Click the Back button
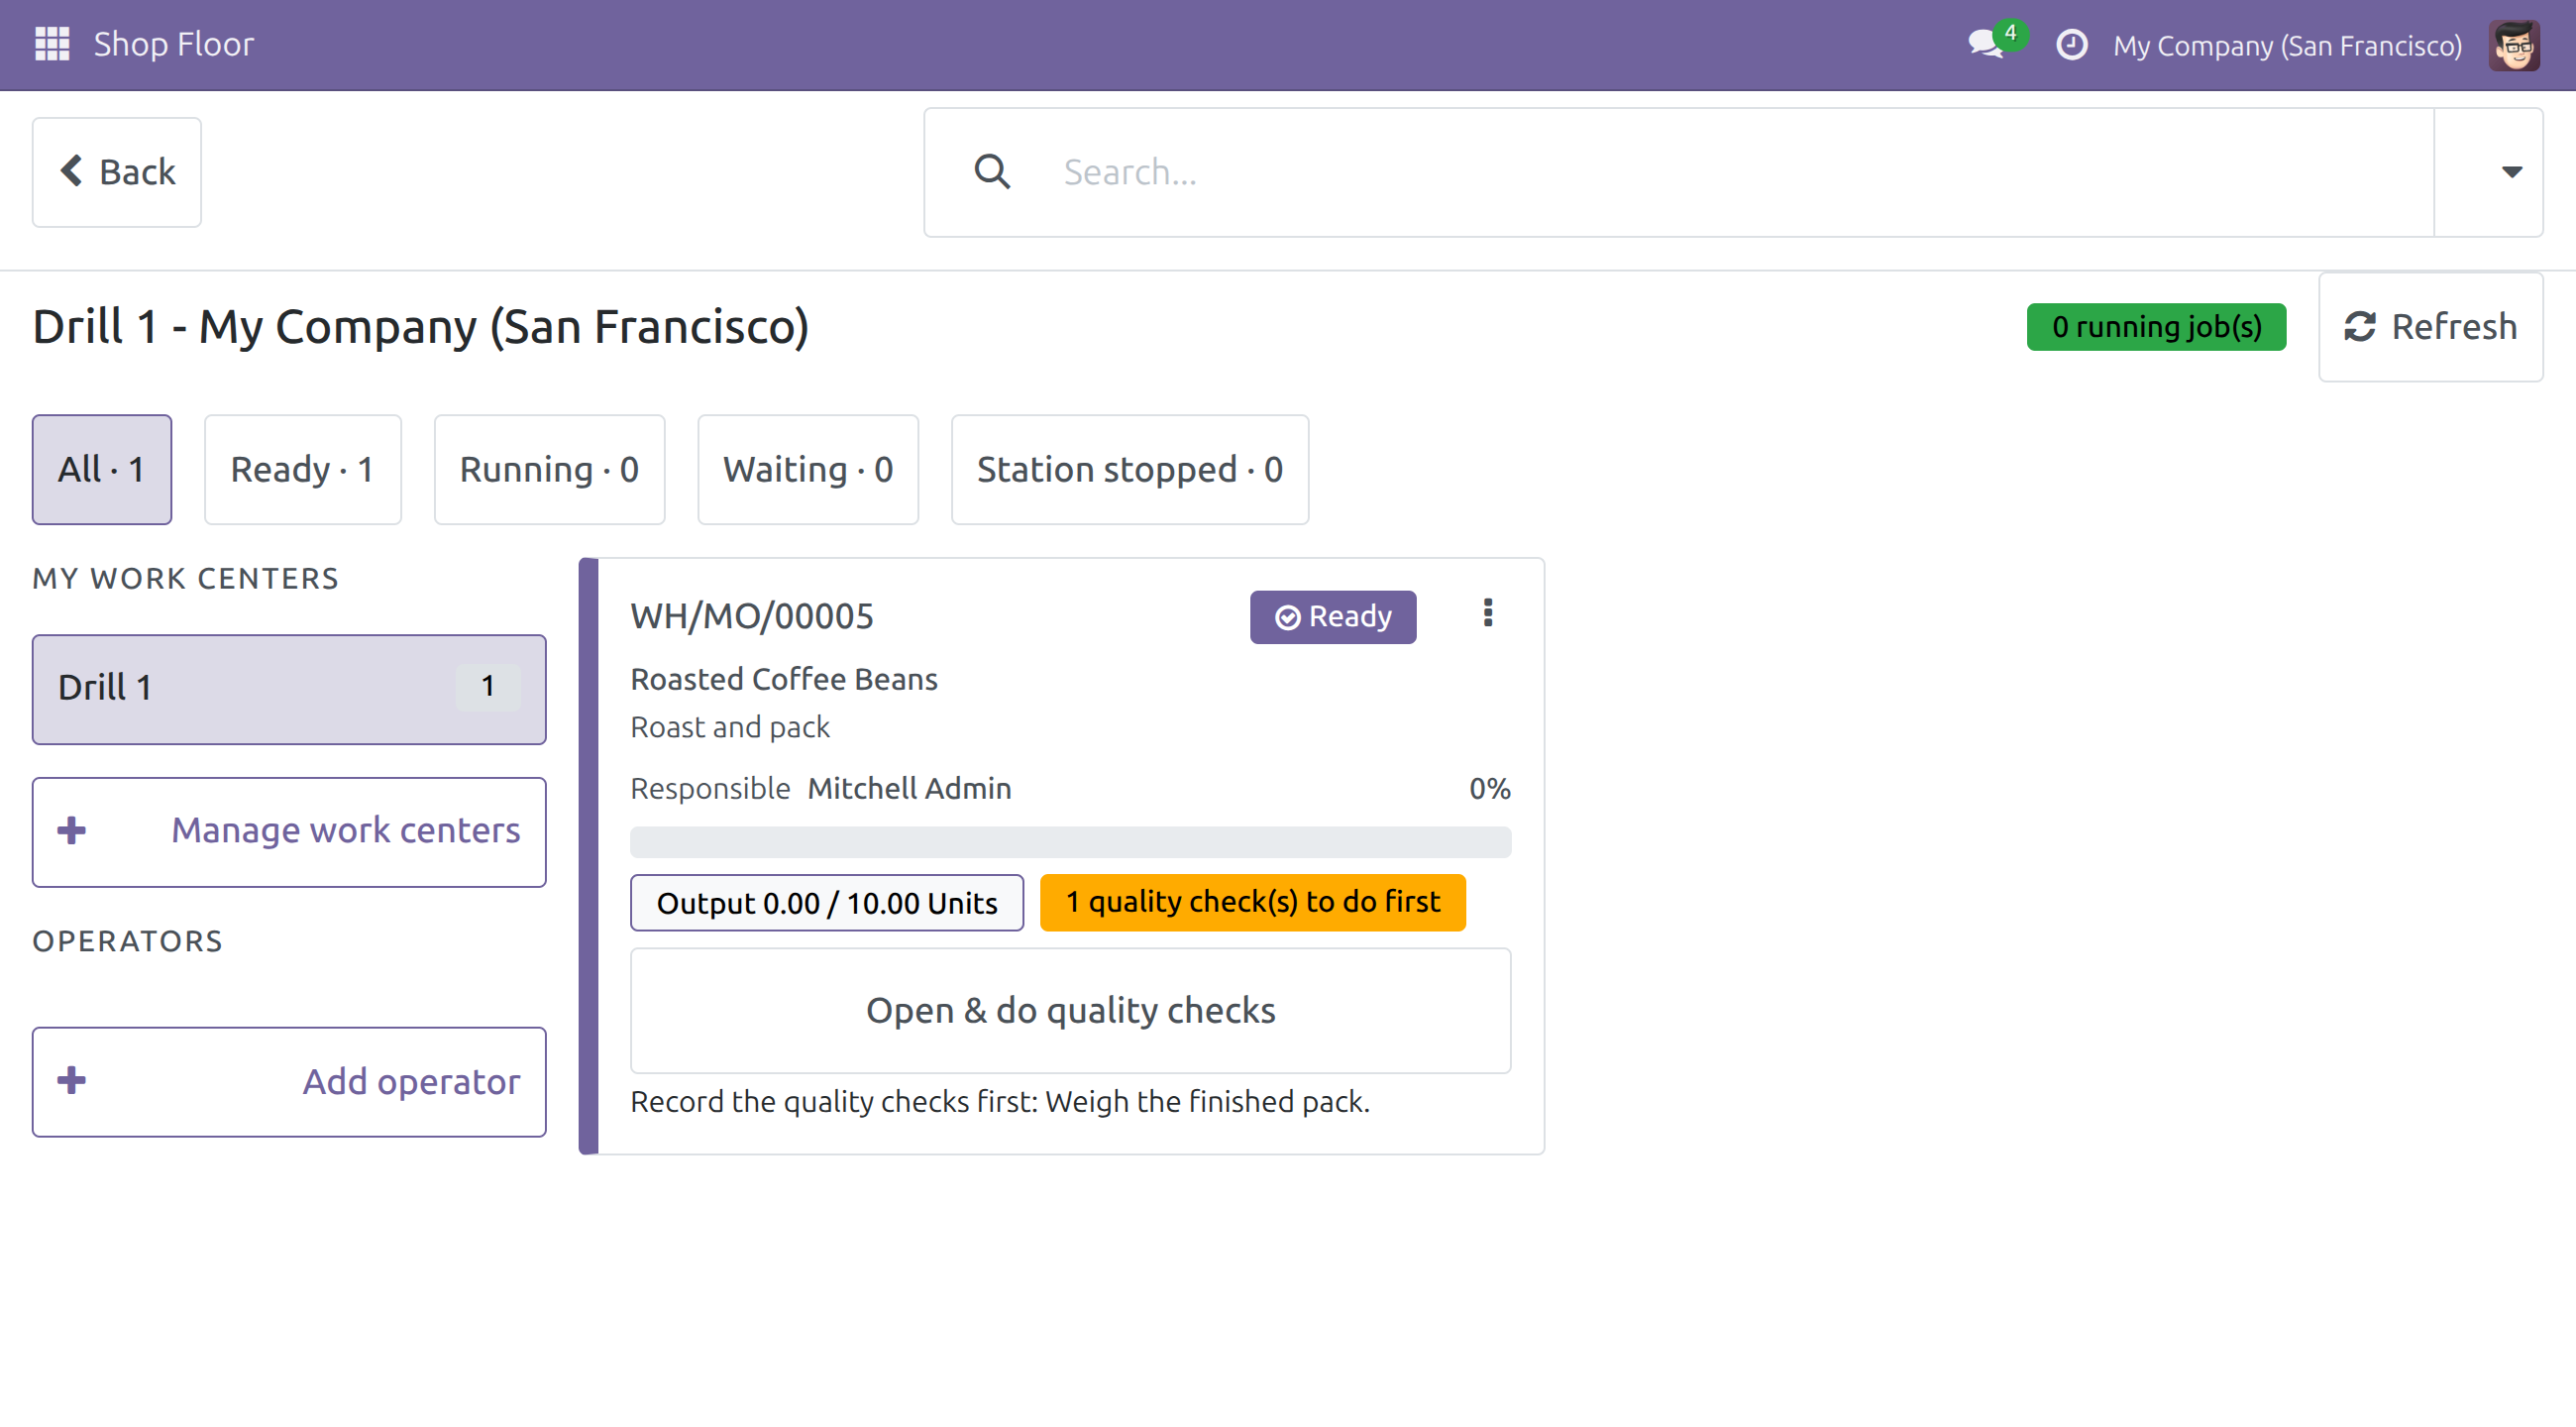Viewport: 2576px width, 1427px height. tap(117, 172)
